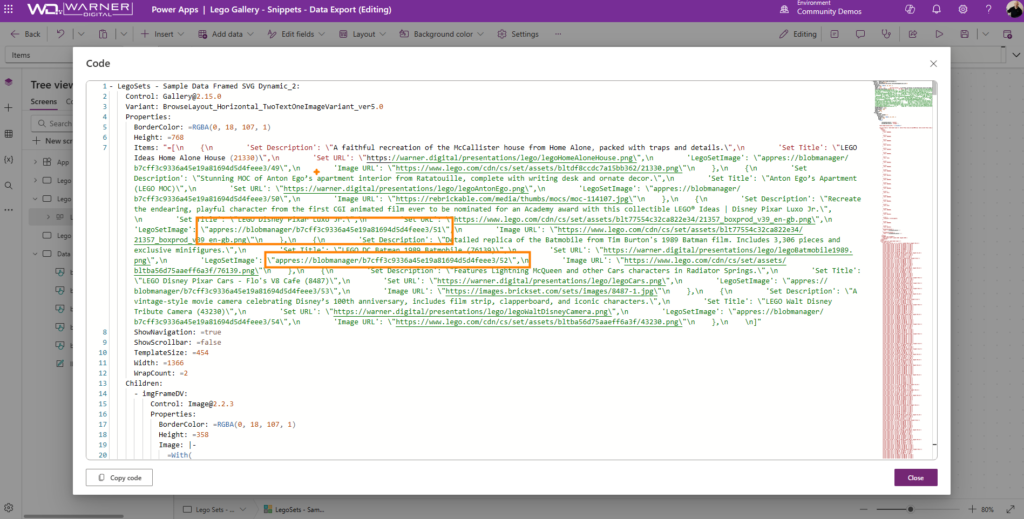Click the Insert plus icon in sidebar
The height and width of the screenshot is (519, 1024).
8,108
